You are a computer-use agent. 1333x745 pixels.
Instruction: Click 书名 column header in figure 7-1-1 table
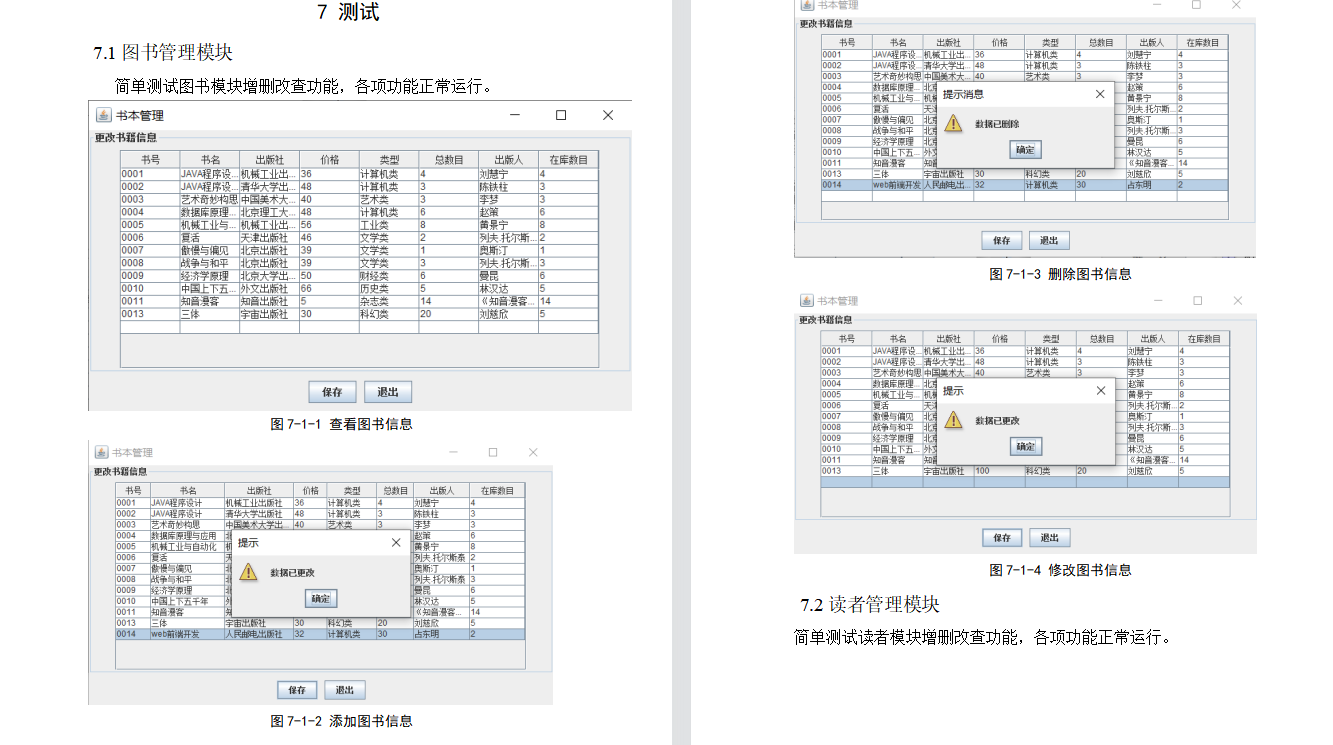click(210, 159)
